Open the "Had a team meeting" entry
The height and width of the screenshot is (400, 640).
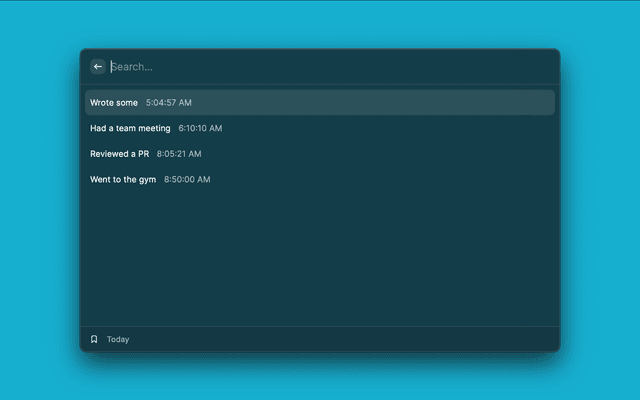click(x=130, y=128)
